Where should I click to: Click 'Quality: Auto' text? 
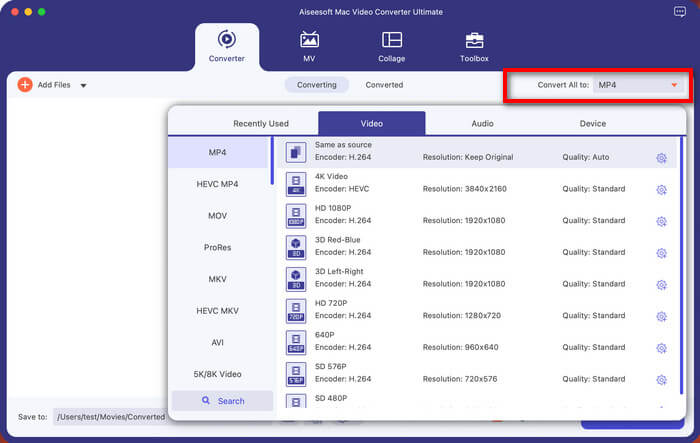point(585,157)
